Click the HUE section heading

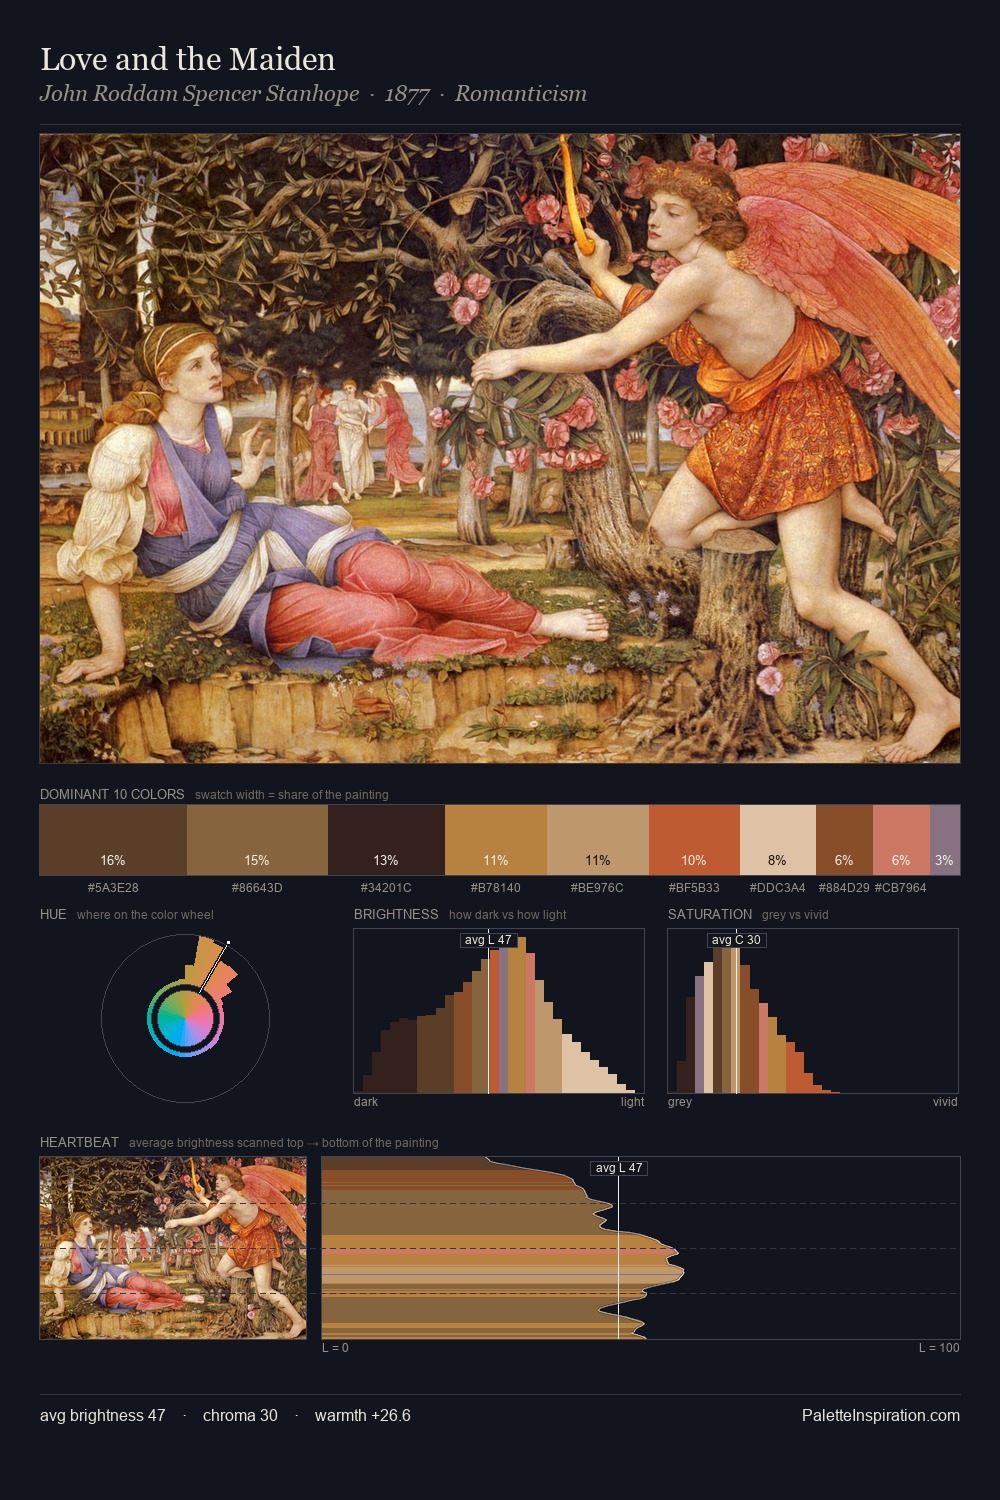coord(53,914)
